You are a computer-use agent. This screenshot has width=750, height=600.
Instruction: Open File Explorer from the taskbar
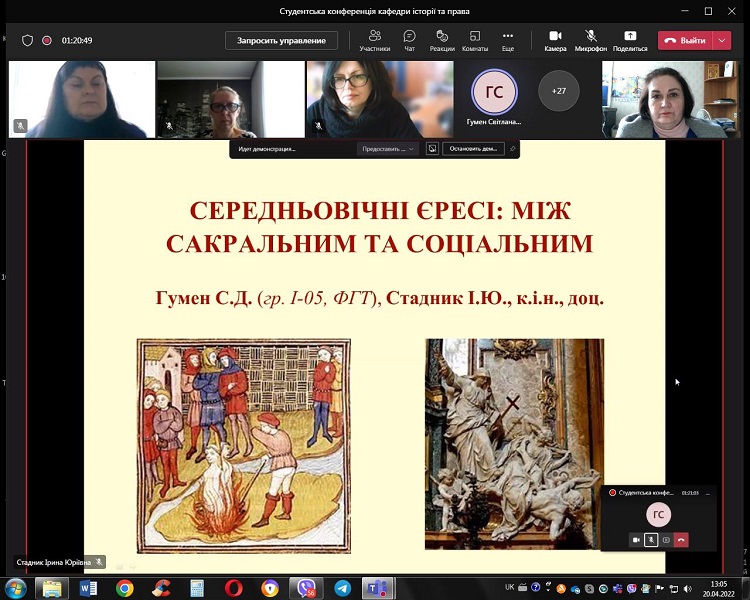tap(52, 588)
